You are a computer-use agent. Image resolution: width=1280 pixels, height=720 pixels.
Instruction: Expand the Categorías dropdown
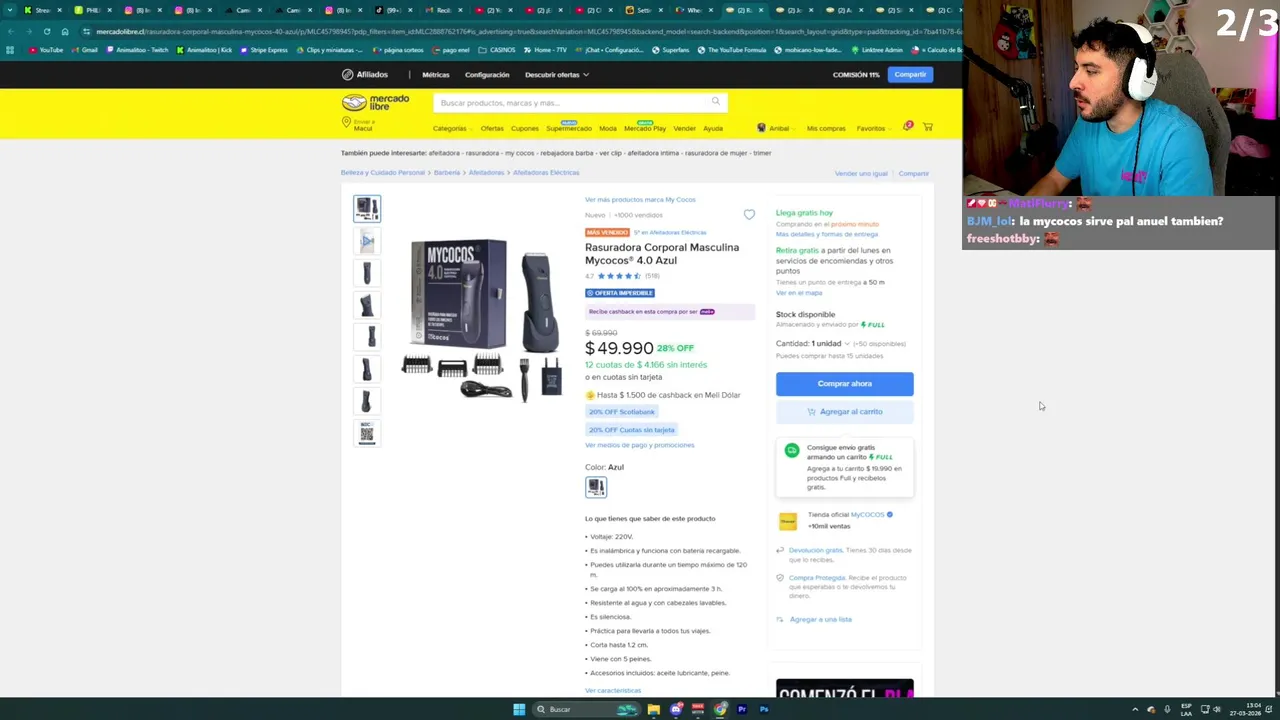[x=452, y=128]
